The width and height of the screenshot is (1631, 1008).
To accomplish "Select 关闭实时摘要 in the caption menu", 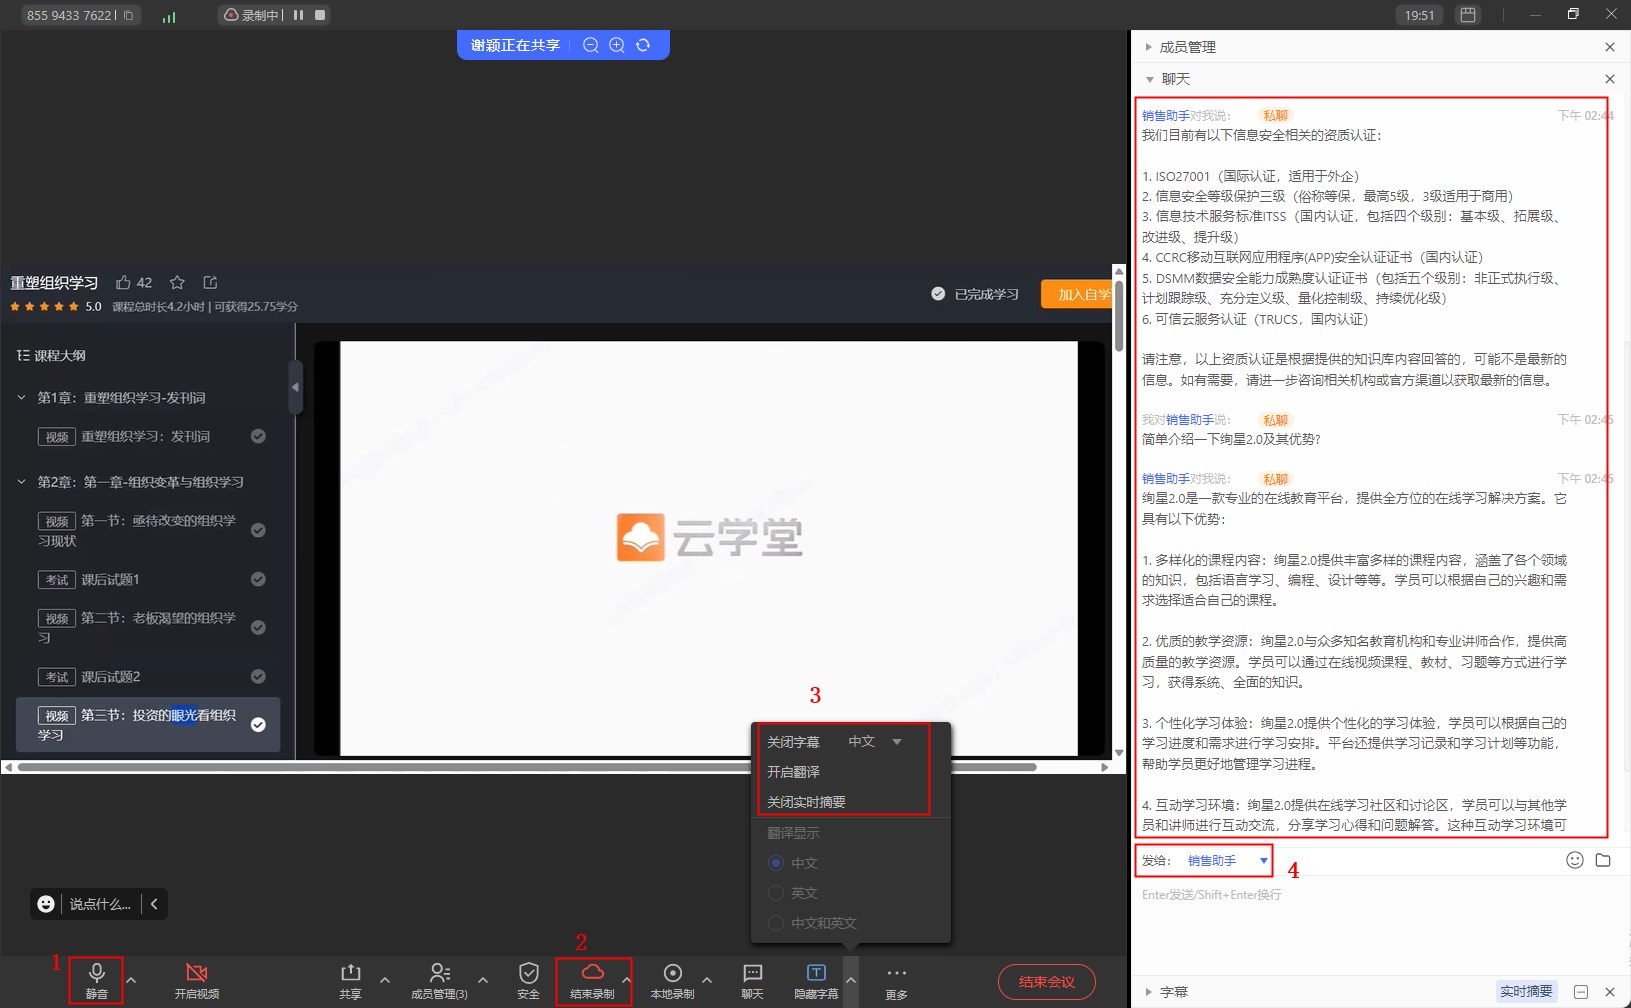I will coord(806,802).
